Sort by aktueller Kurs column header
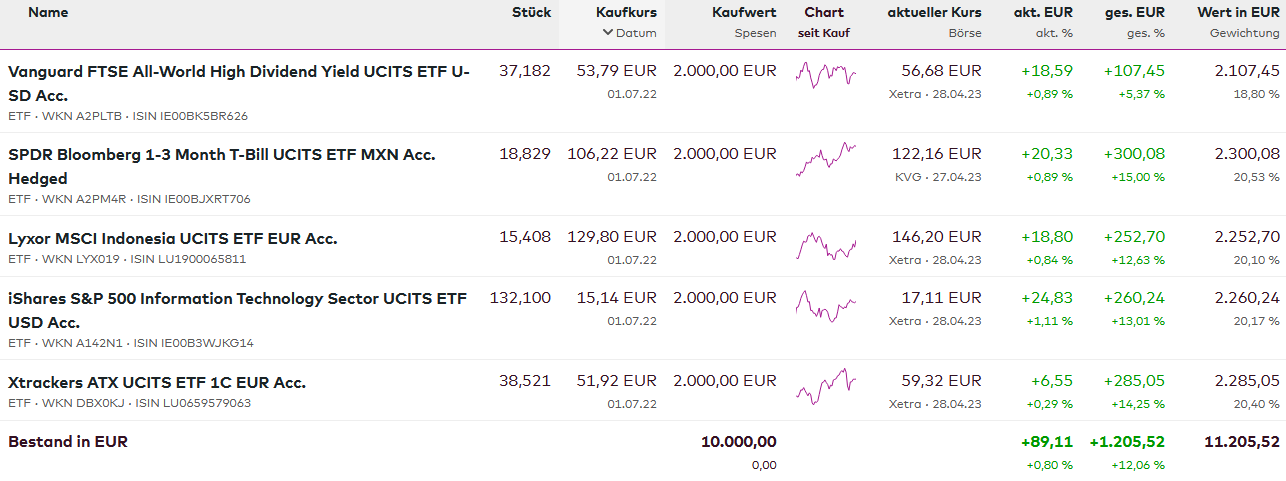Viewport: 1286px width, 481px height. (934, 13)
